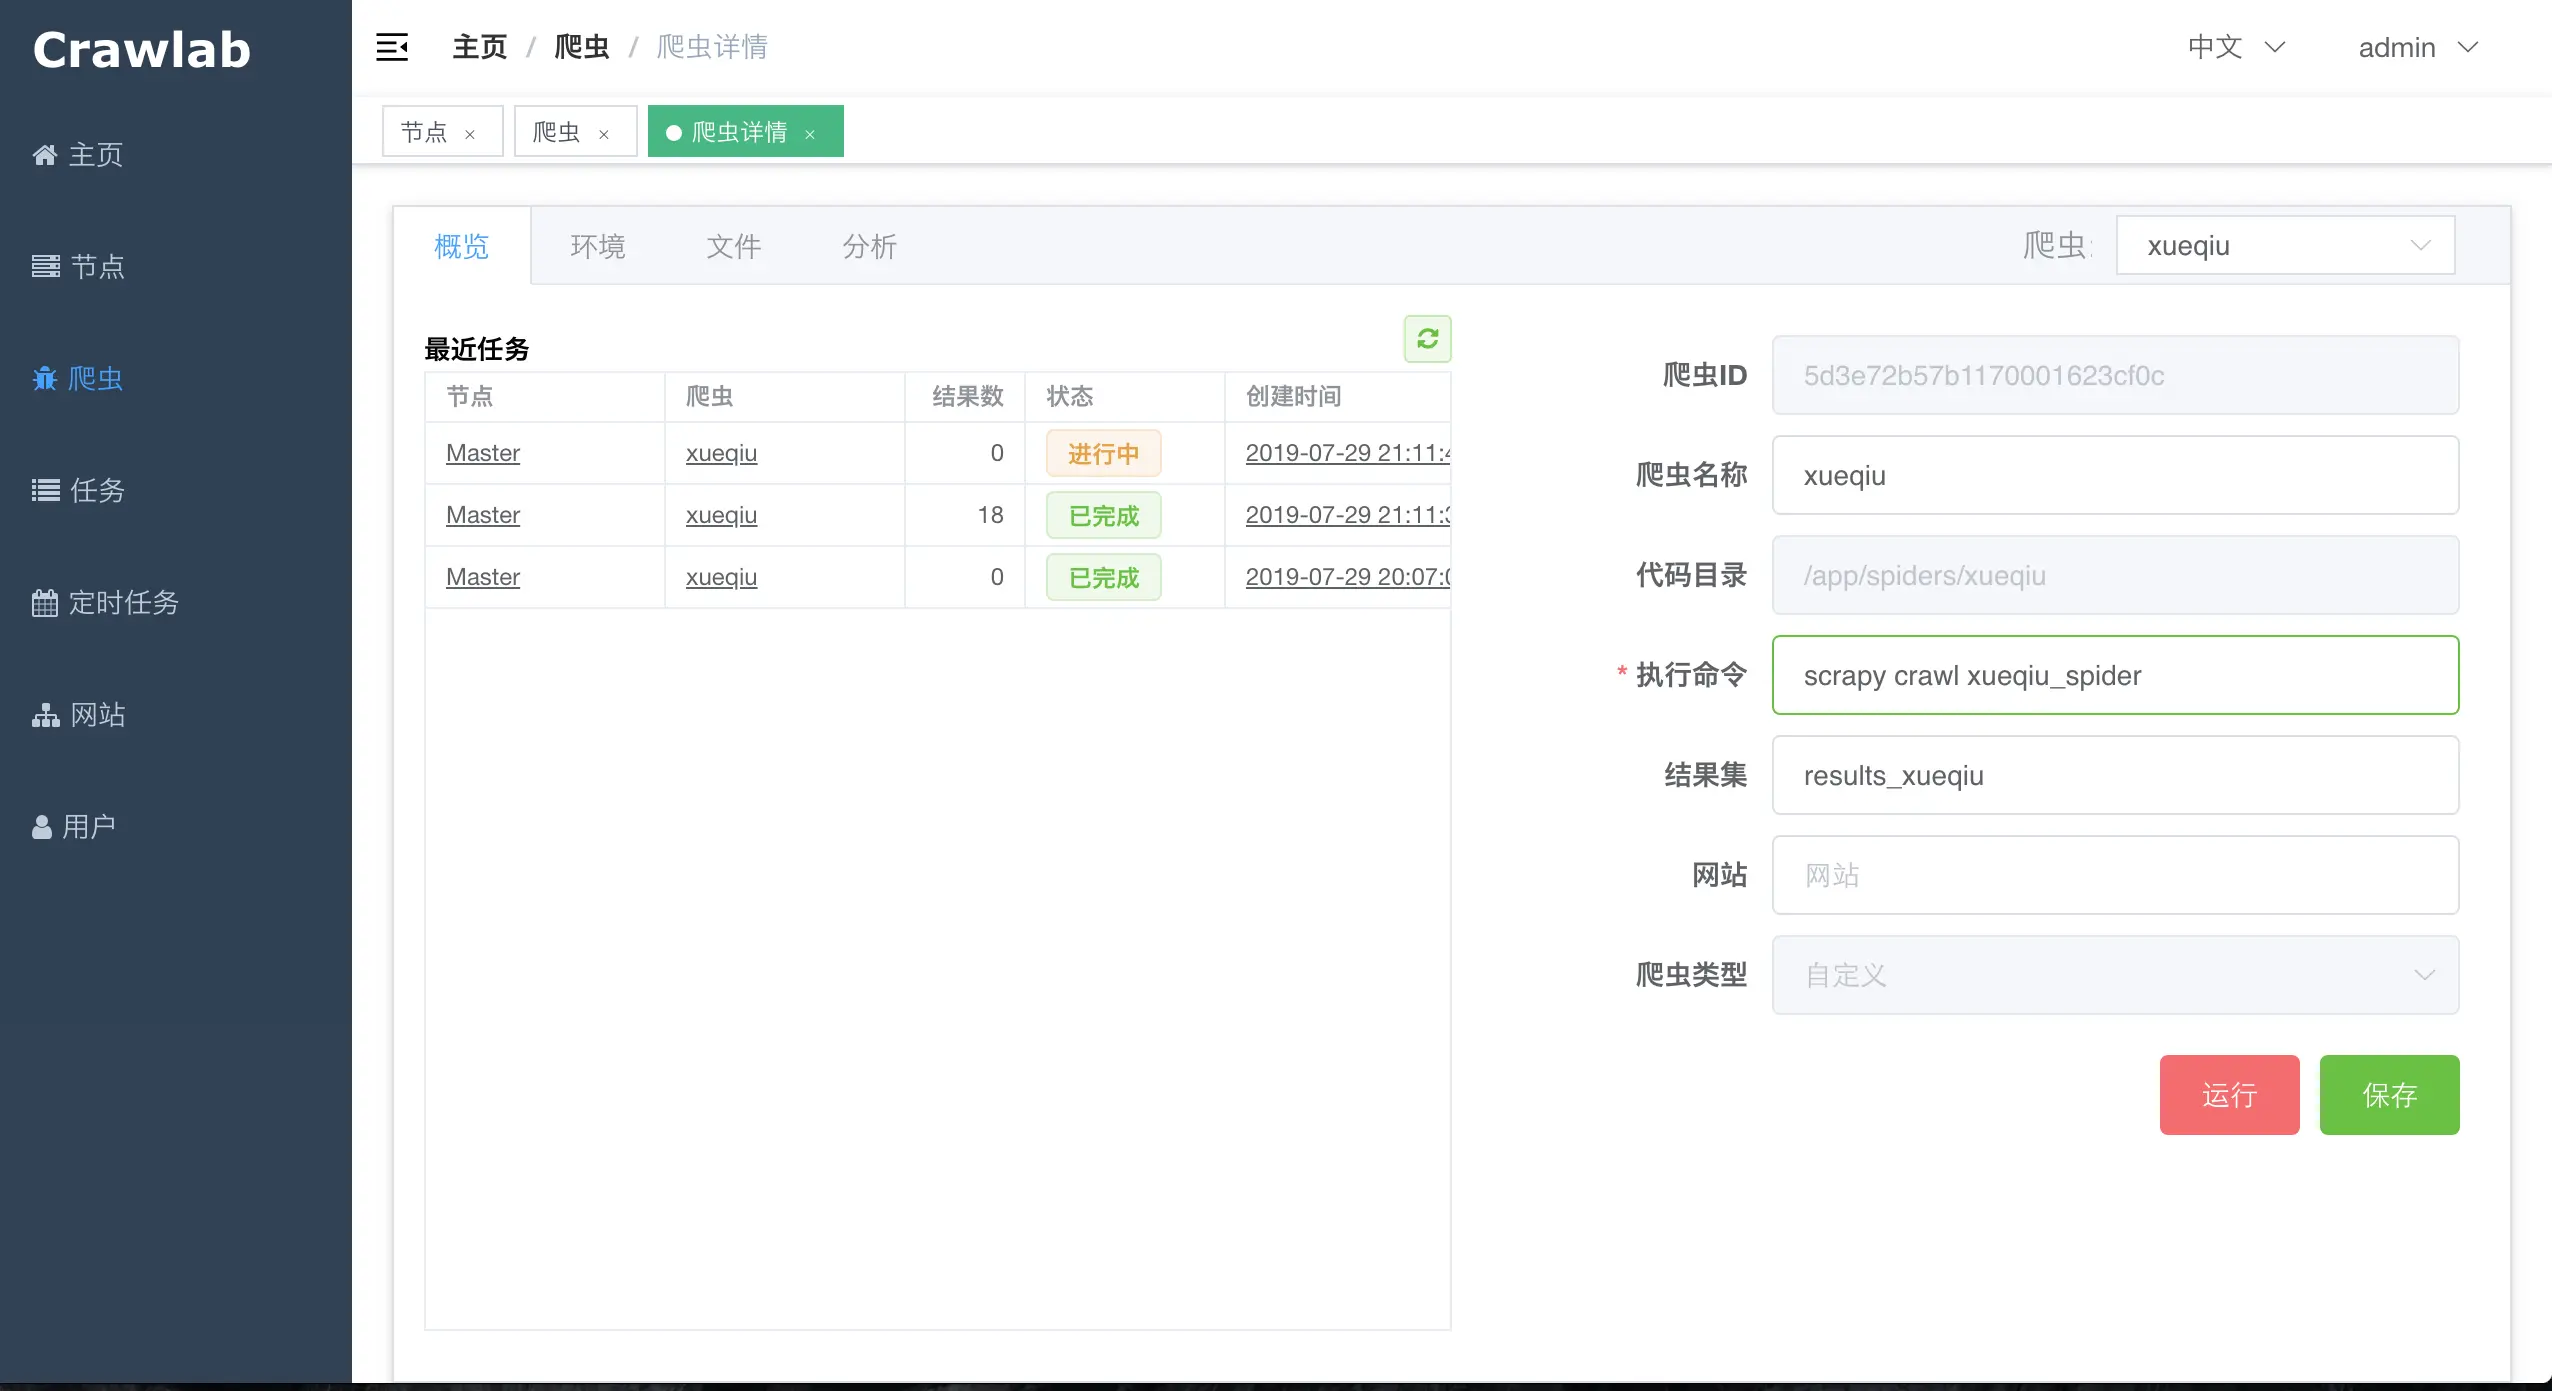Open the 用户 person icon in sidebar

pos(42,827)
